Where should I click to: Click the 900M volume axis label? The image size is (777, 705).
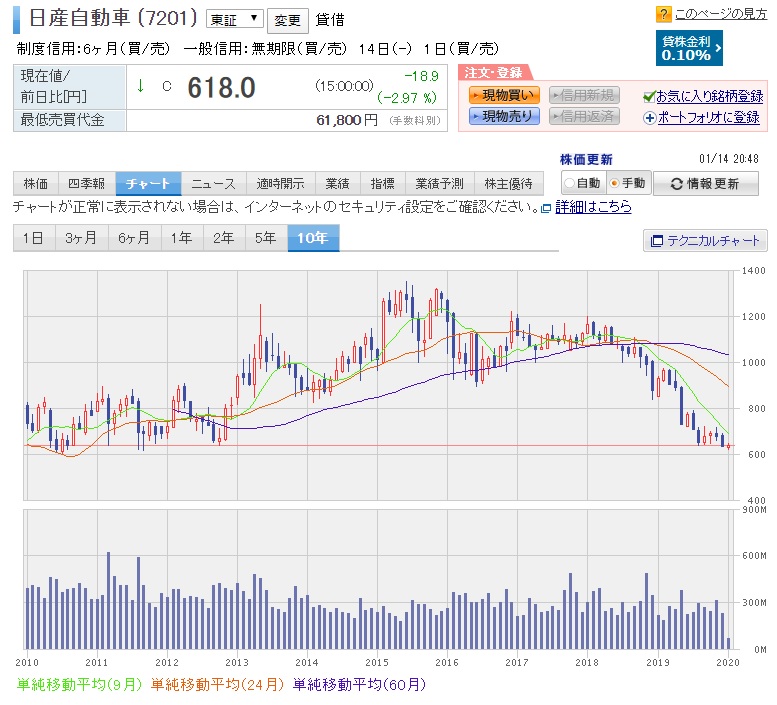coord(754,510)
